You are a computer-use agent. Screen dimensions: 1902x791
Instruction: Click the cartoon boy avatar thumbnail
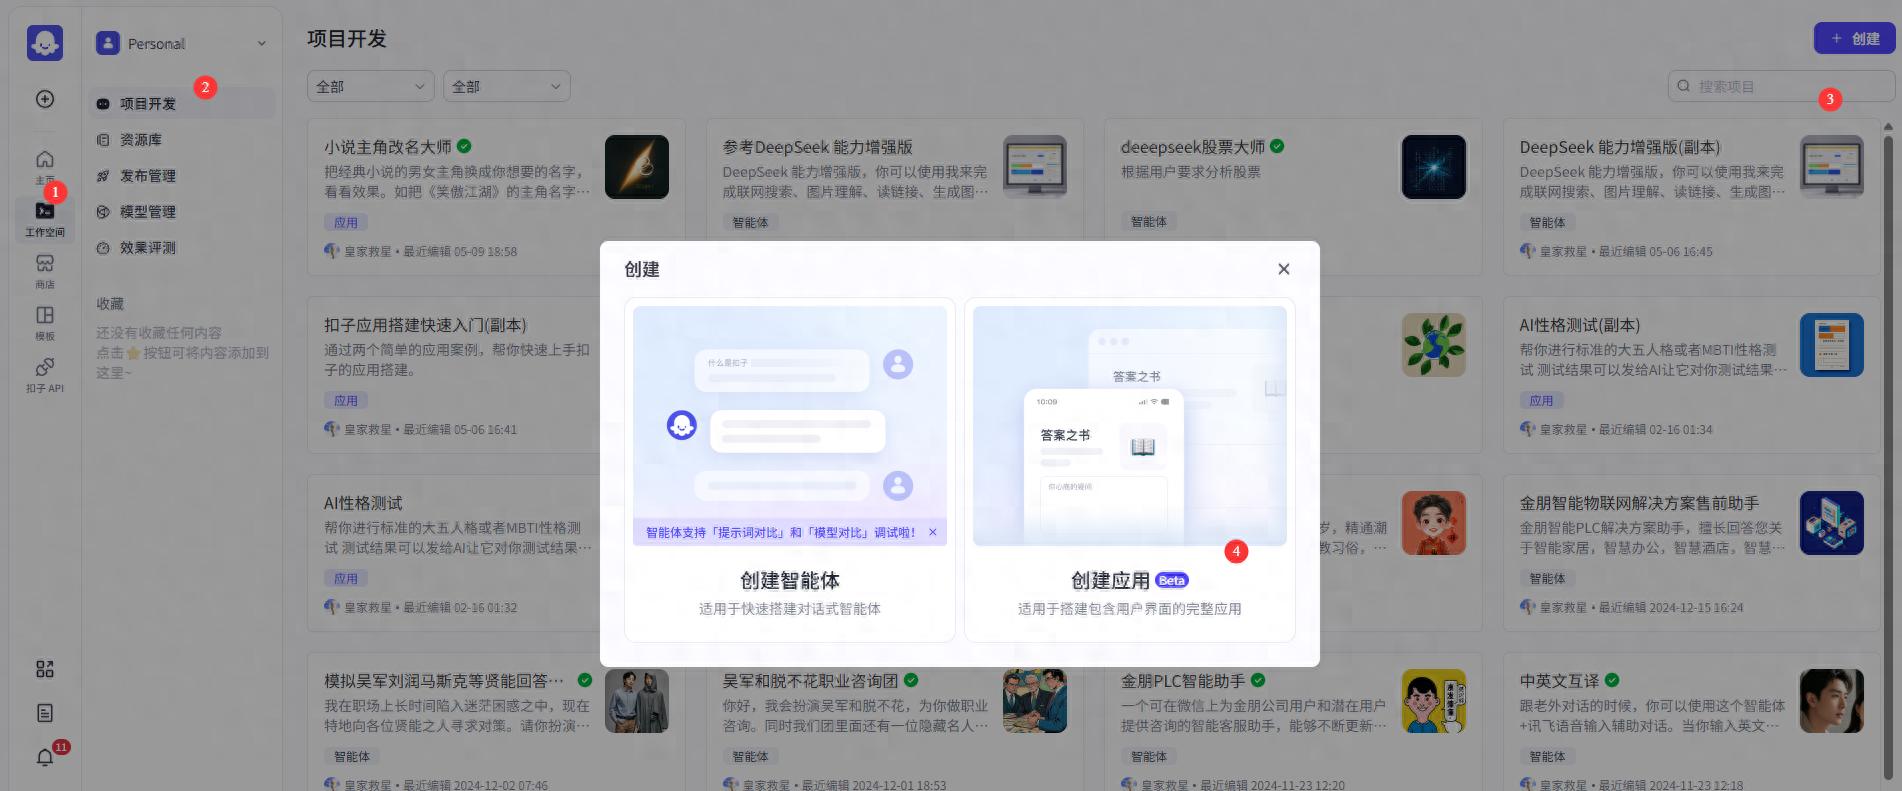coord(1434,523)
